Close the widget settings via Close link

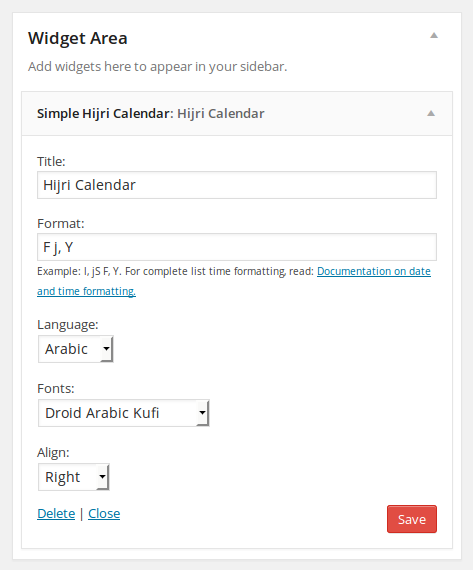point(104,514)
